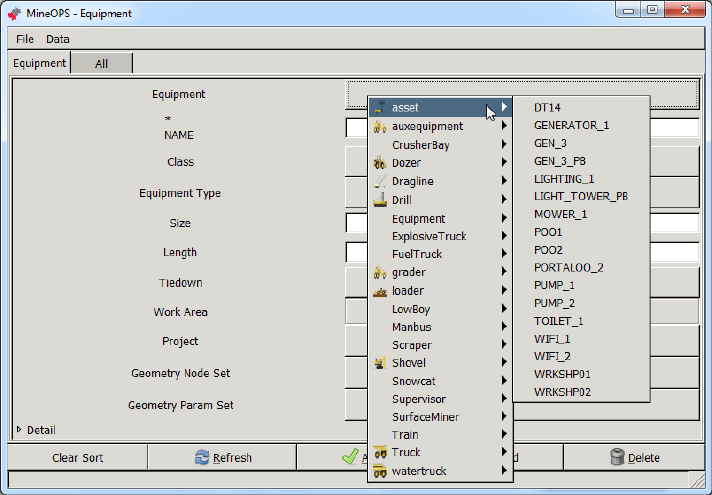Expand the Scraper submenu arrow

(504, 345)
